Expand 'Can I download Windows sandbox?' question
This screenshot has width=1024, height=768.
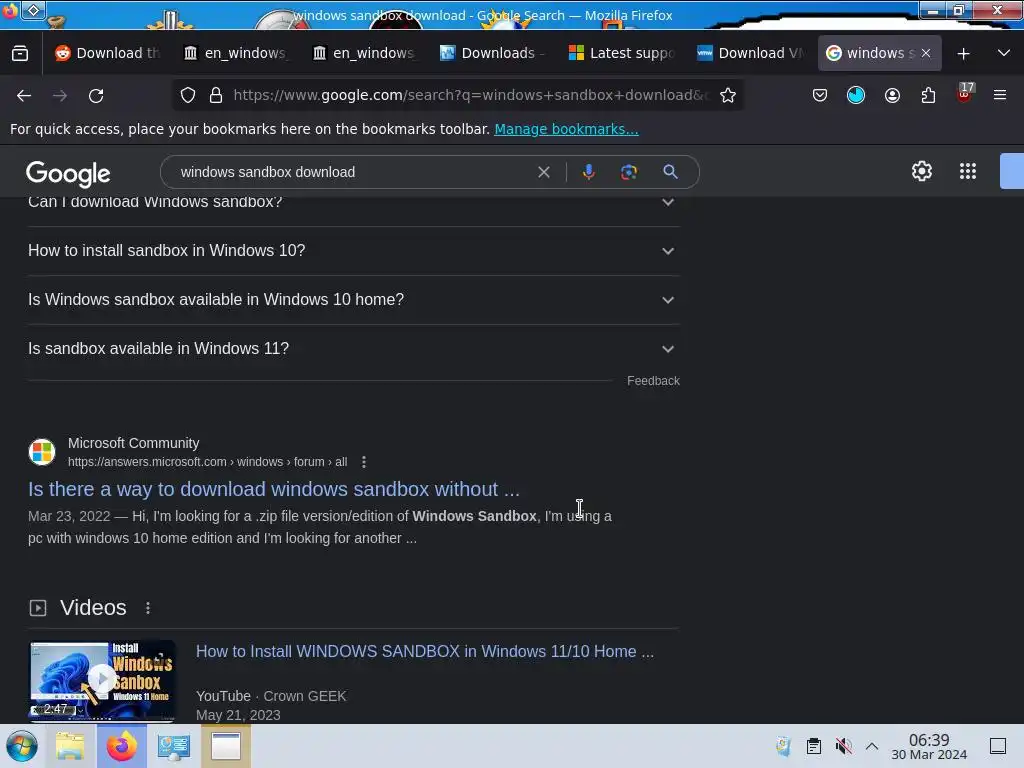coord(353,202)
